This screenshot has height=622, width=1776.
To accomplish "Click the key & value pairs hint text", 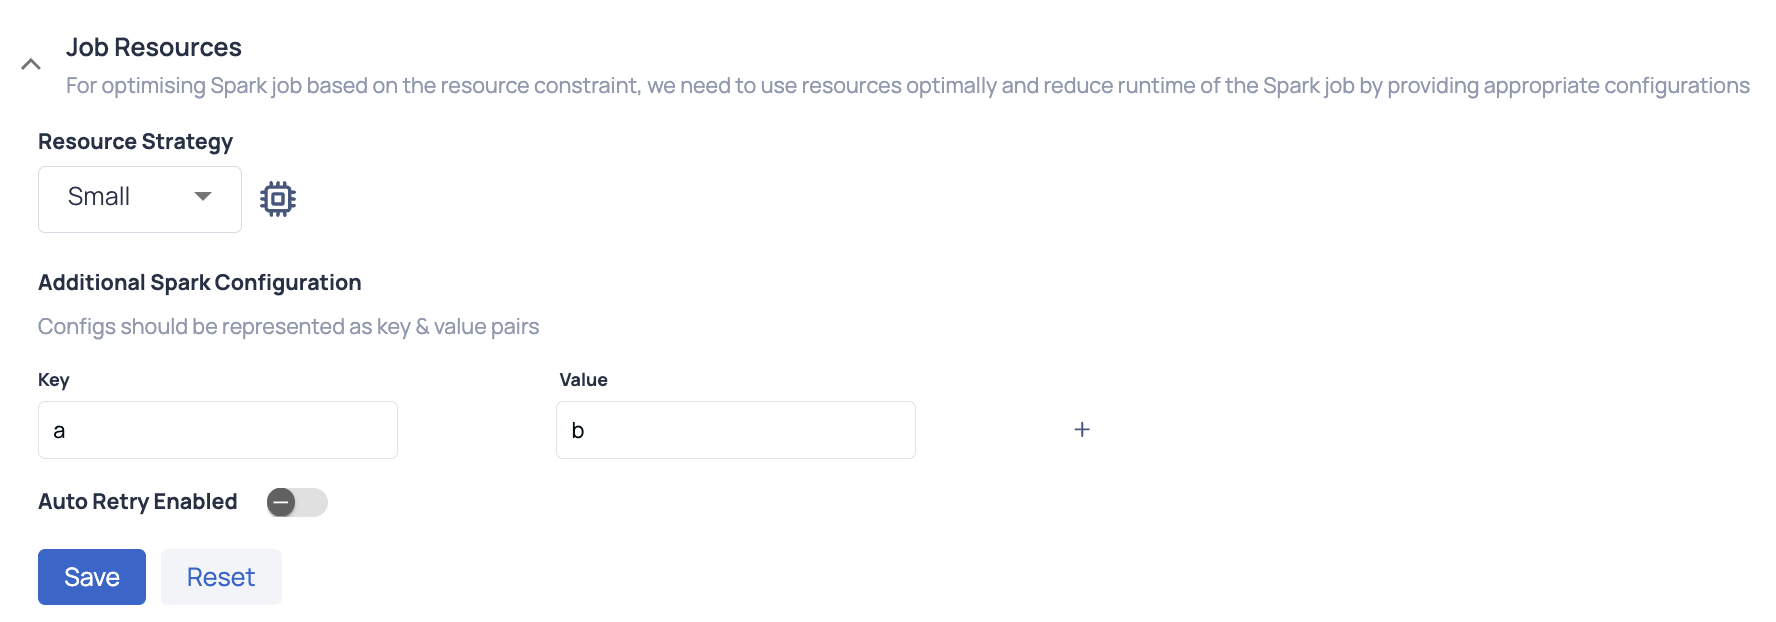I will coord(289,327).
